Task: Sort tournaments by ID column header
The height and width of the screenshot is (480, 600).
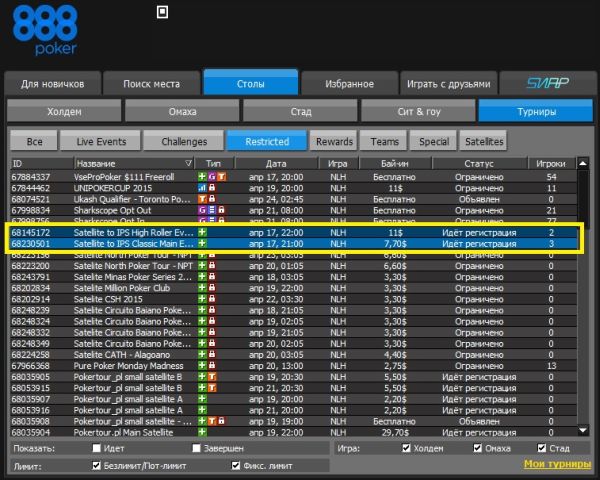Action: (42, 163)
